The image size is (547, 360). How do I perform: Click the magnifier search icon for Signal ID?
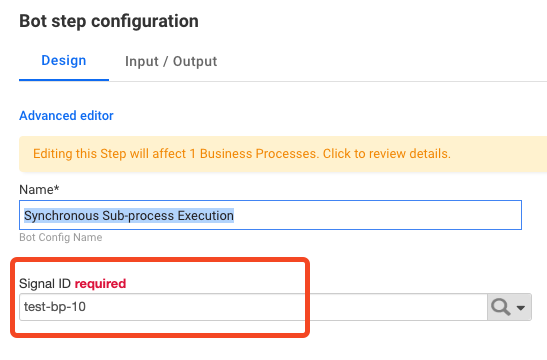(x=501, y=307)
